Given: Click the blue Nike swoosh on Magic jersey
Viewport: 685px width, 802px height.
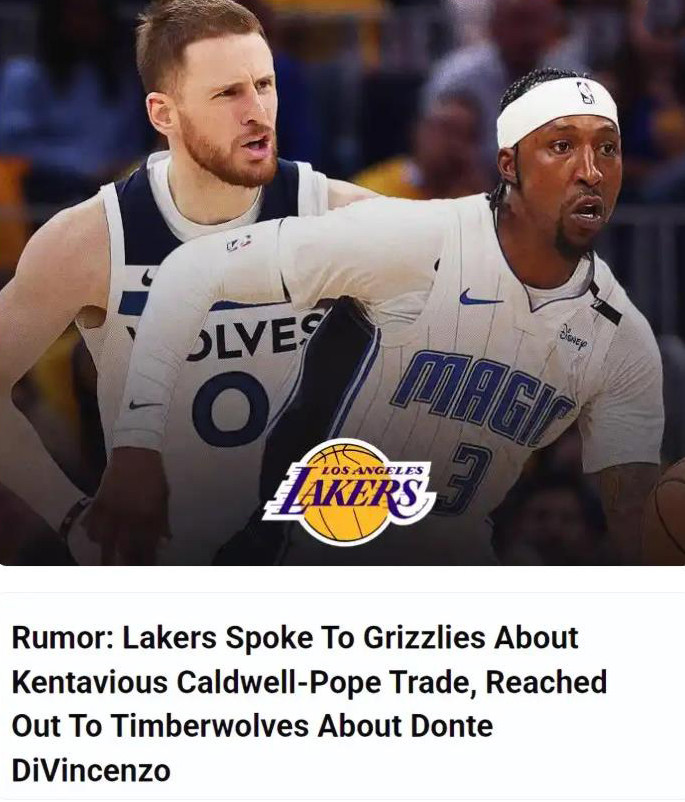Looking at the screenshot, I should [480, 297].
